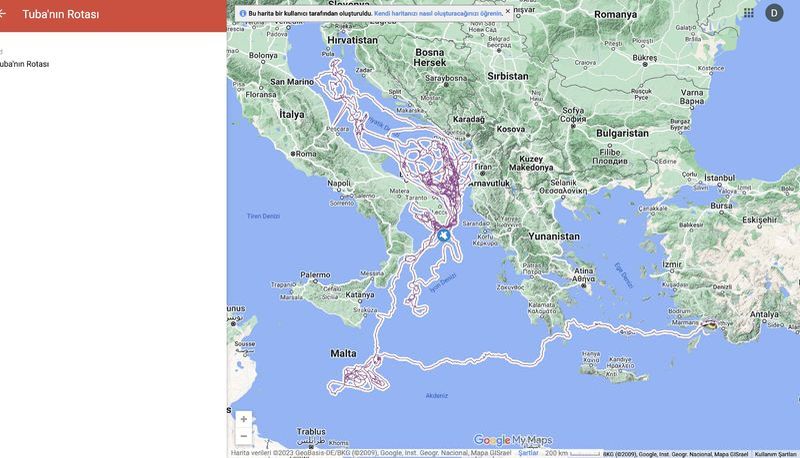Dismiss the info banner with the X
The width and height of the screenshot is (800, 458).
pyautogui.click(x=507, y=12)
